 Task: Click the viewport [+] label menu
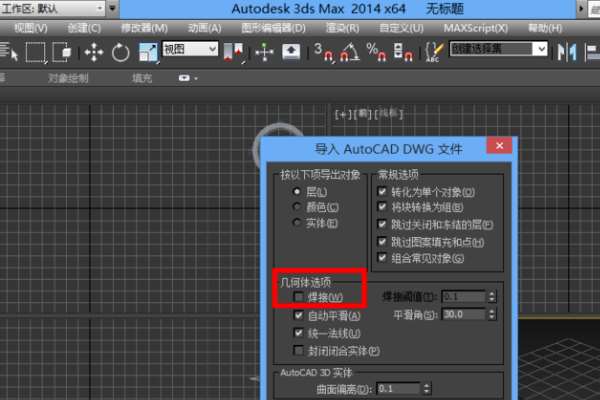pyautogui.click(x=341, y=114)
